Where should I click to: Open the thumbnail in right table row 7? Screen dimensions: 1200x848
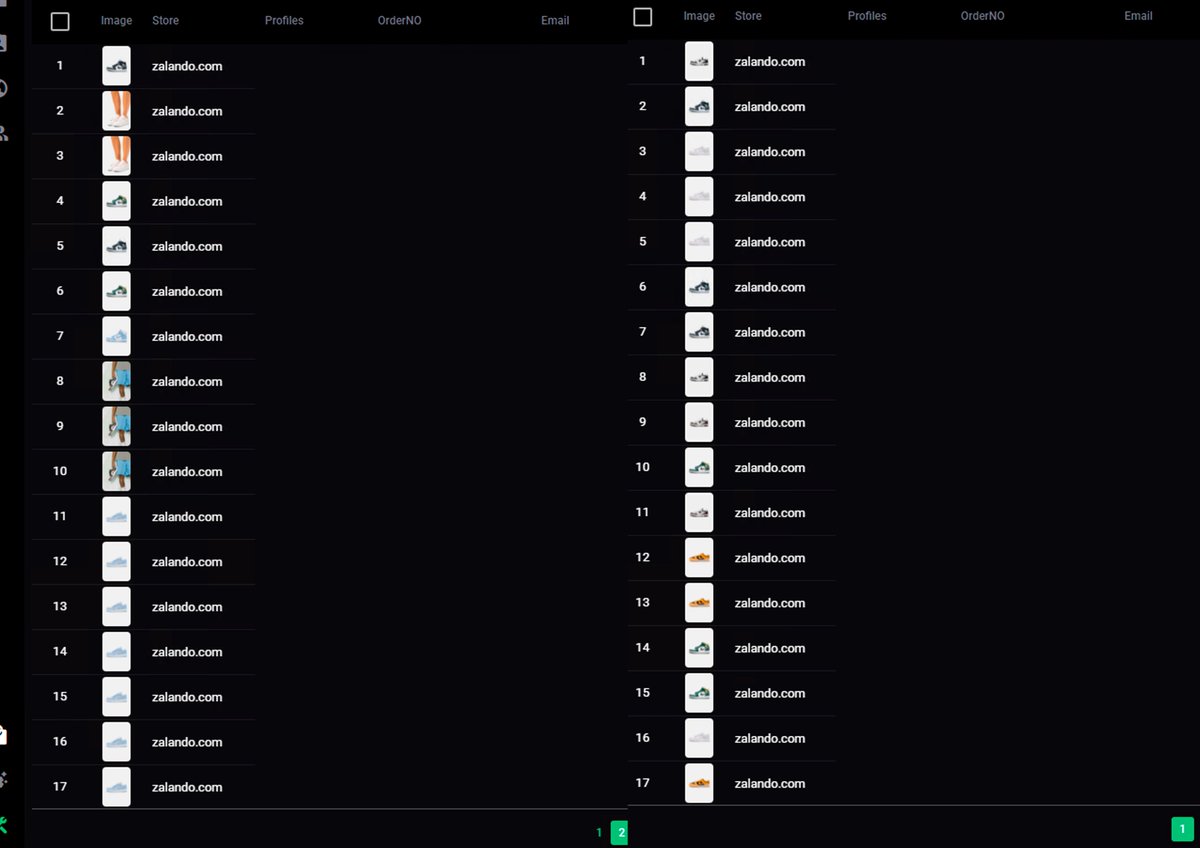coord(699,332)
